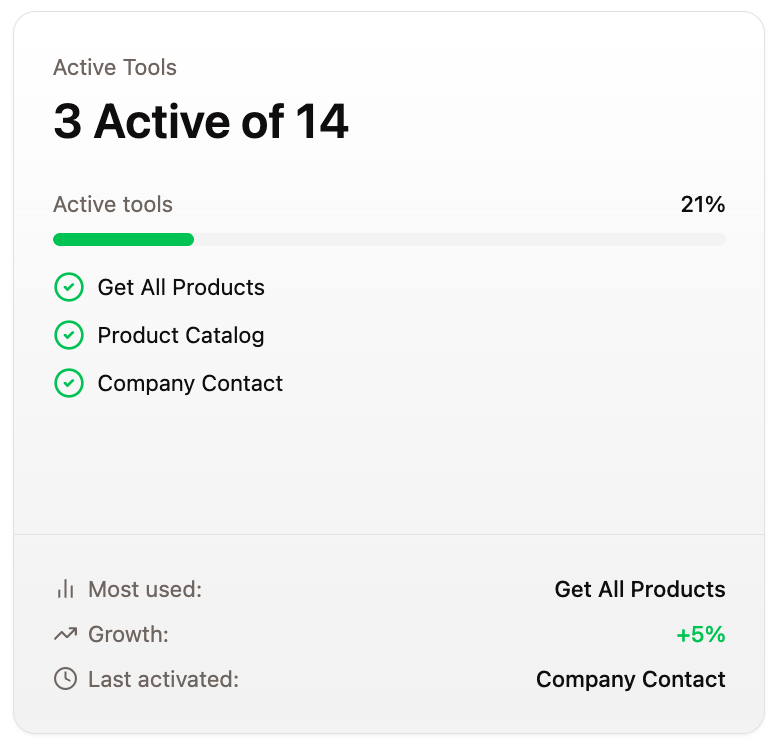Viewport: 778px width, 750px height.
Task: Select the Company Contact tool label
Action: click(190, 383)
